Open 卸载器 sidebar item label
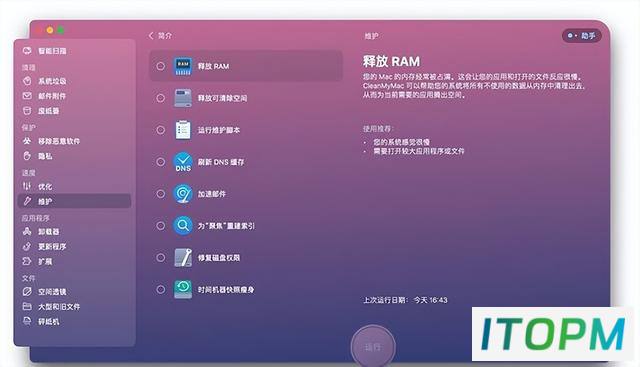 (49, 231)
